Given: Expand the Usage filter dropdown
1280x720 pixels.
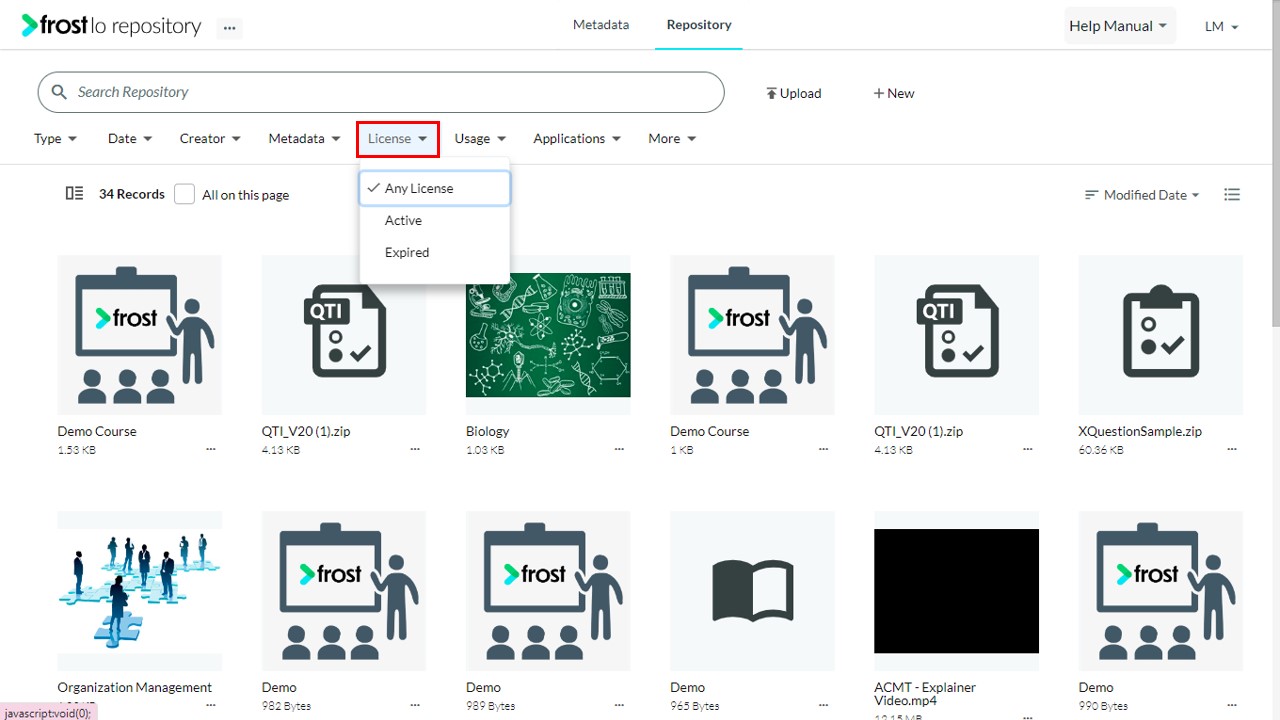Looking at the screenshot, I should [480, 139].
